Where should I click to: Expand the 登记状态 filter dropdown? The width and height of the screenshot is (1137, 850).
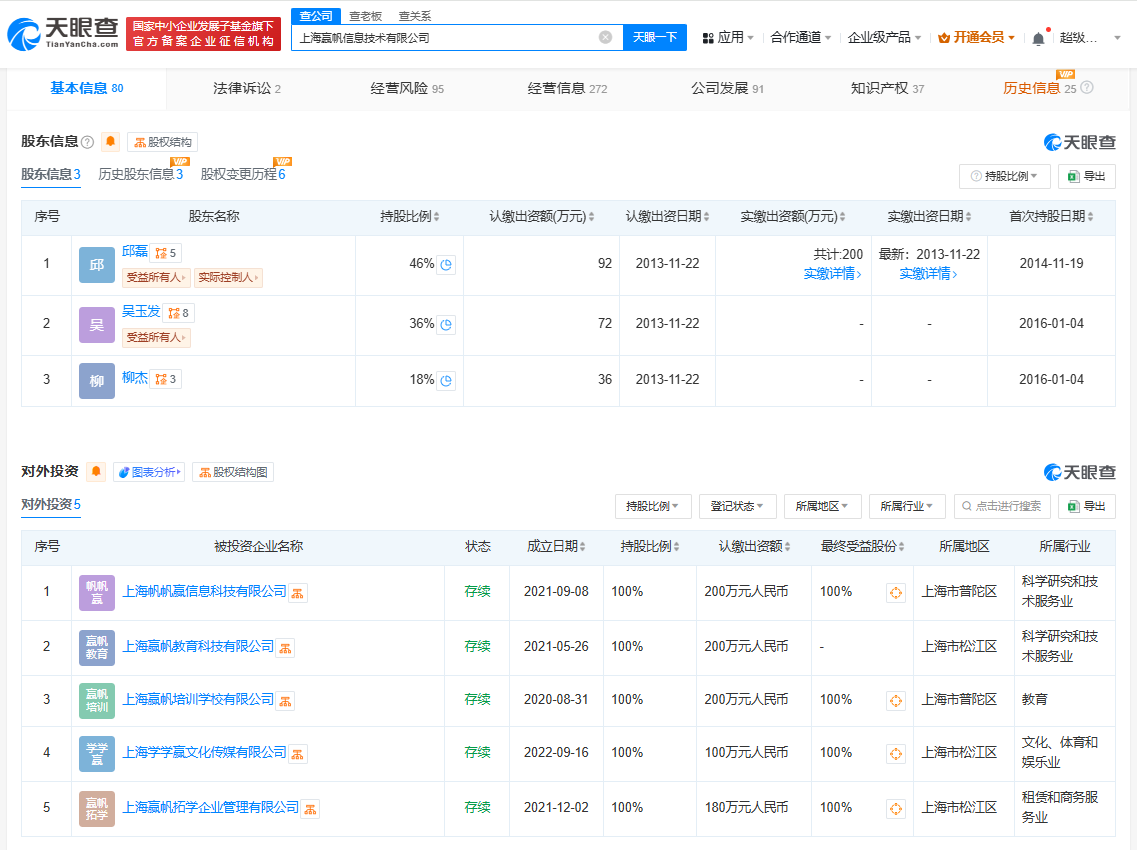738,506
